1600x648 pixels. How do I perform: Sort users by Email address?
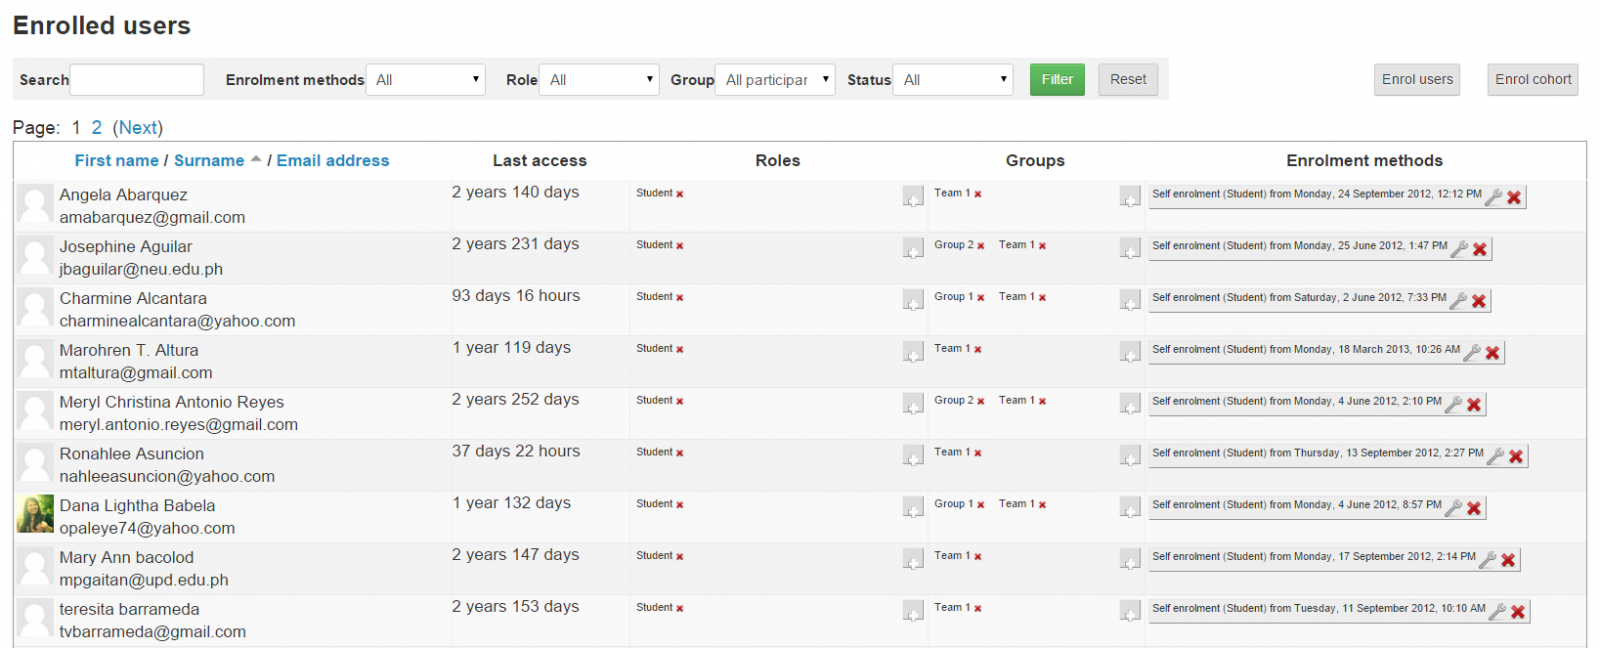(x=333, y=161)
